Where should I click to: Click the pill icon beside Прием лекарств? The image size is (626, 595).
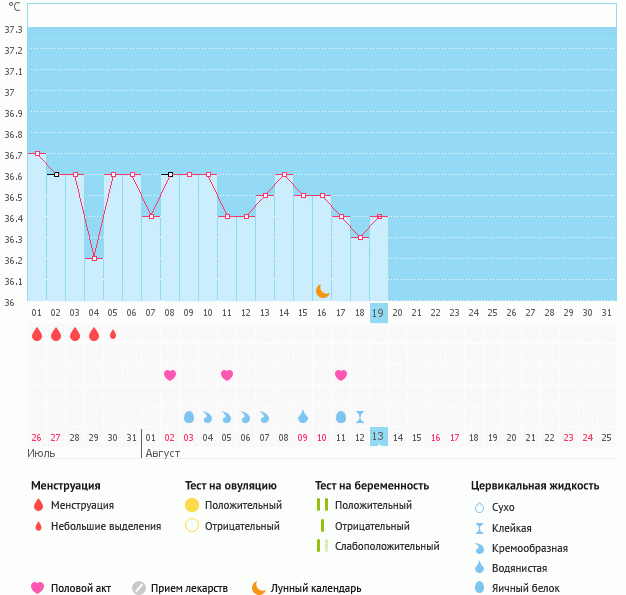[x=139, y=588]
